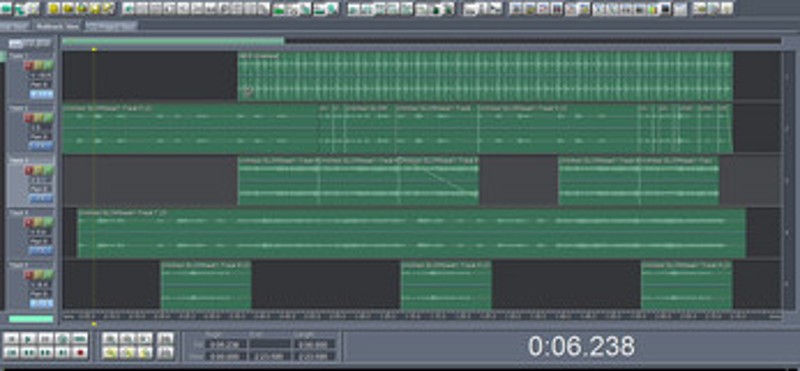The image size is (800, 371).
Task: Open the Multitrack View tab
Action: [57, 26]
